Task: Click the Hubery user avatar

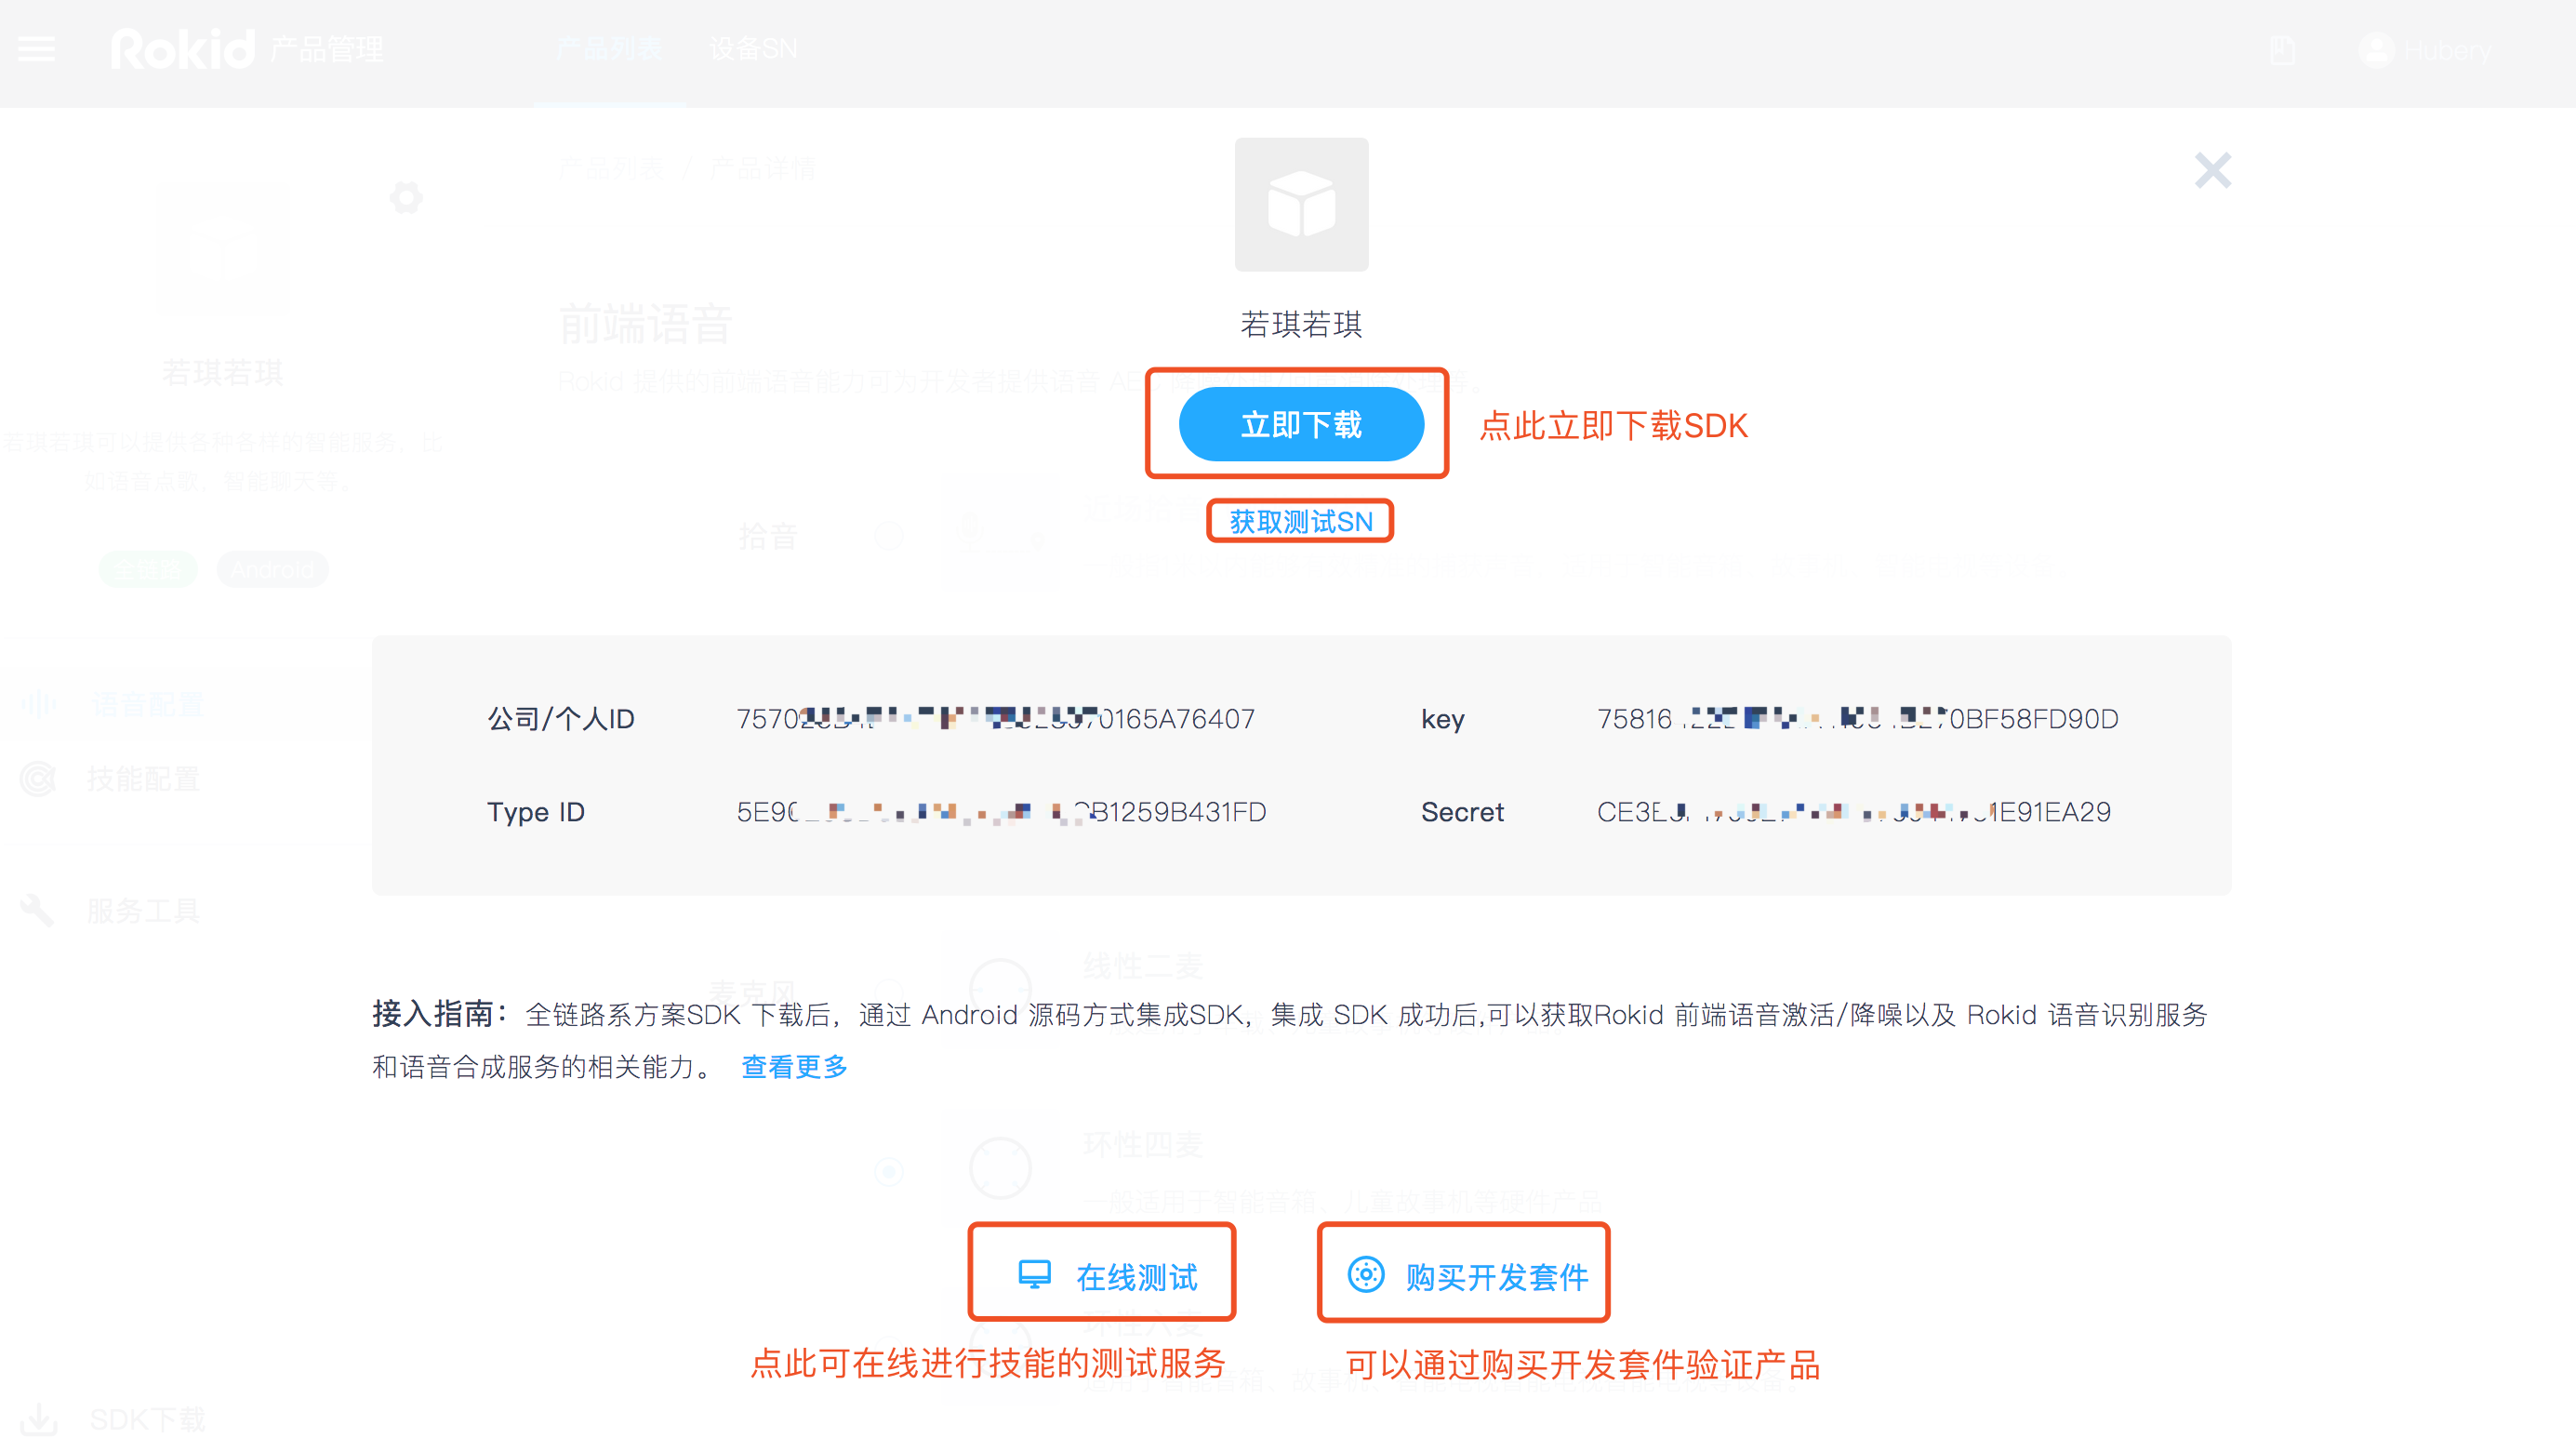Action: pos(2377,49)
